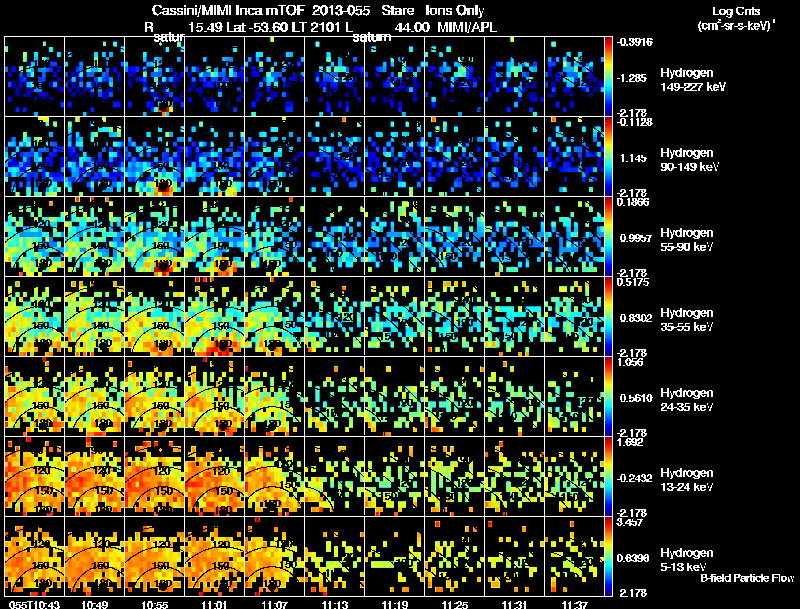
Task: Select the 149-227 keV panel at 11:37
Action: tap(574, 77)
